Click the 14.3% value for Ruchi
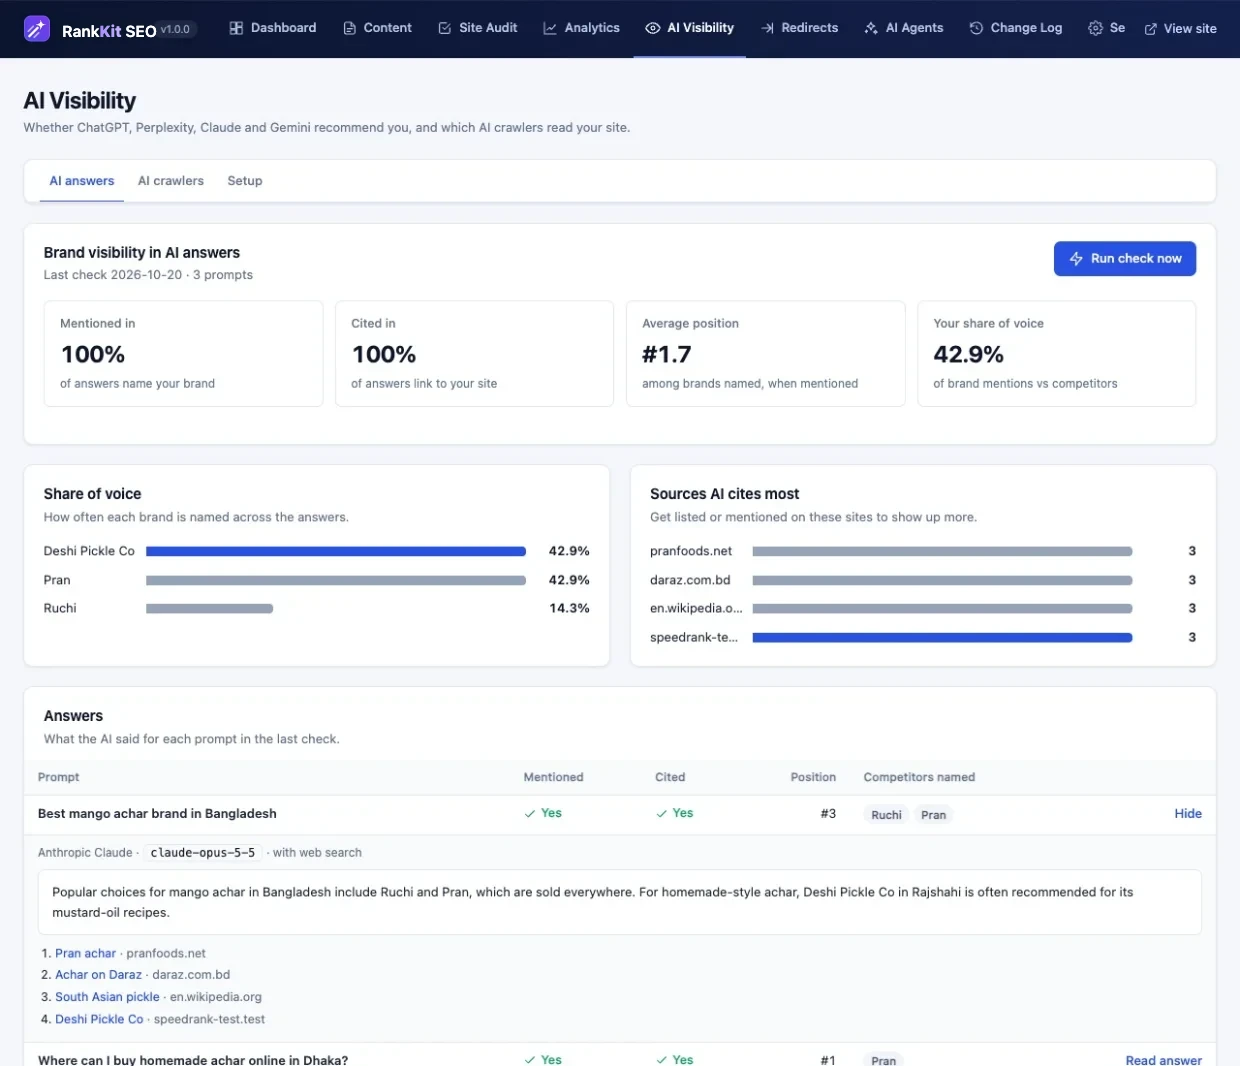This screenshot has height=1066, width=1240. 569,608
